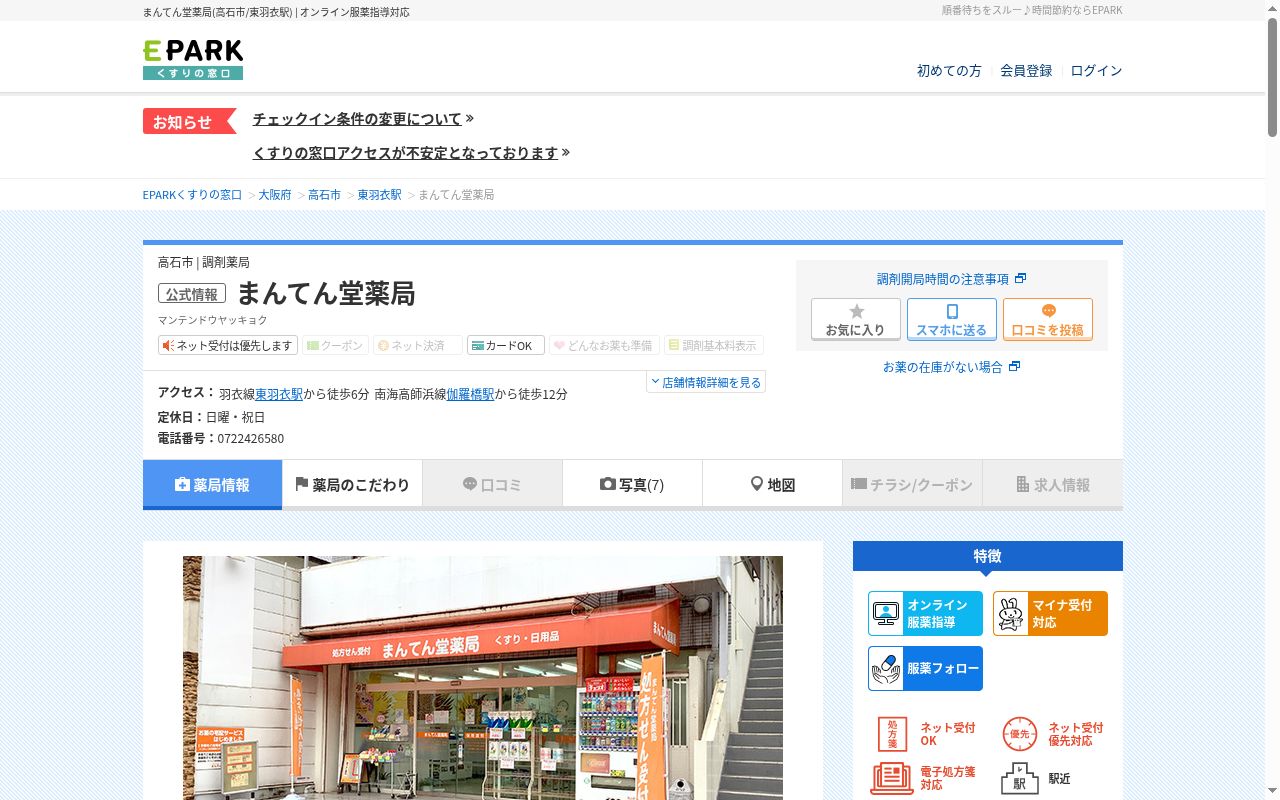Screen dimensions: 1280x800
Task: Click the お気に入り star button
Action: point(856,320)
